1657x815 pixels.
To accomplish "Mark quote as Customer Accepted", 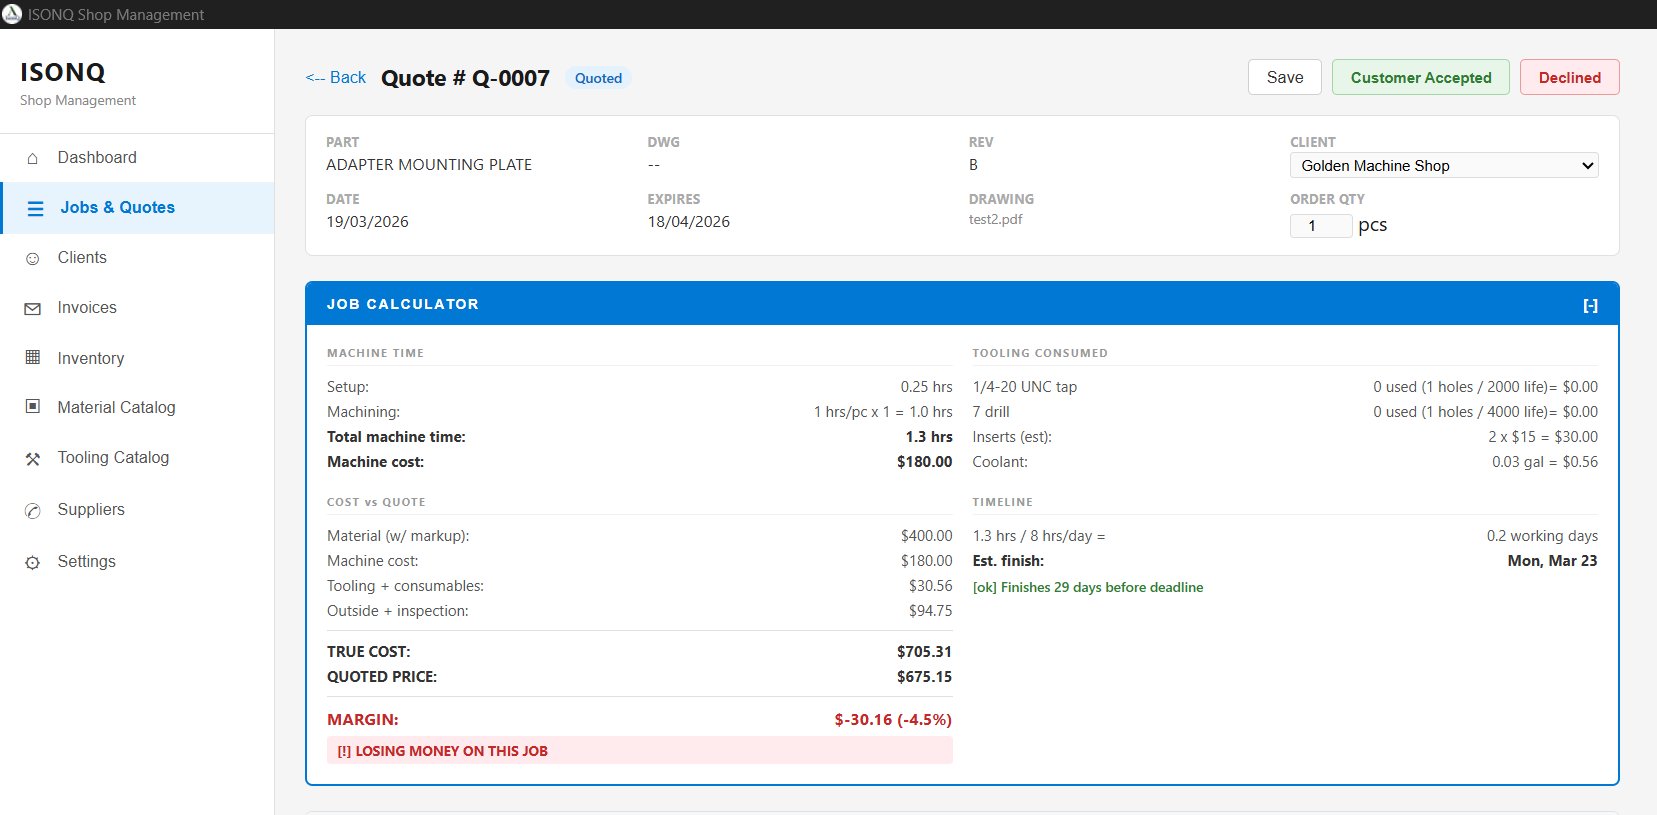I will click(x=1421, y=77).
